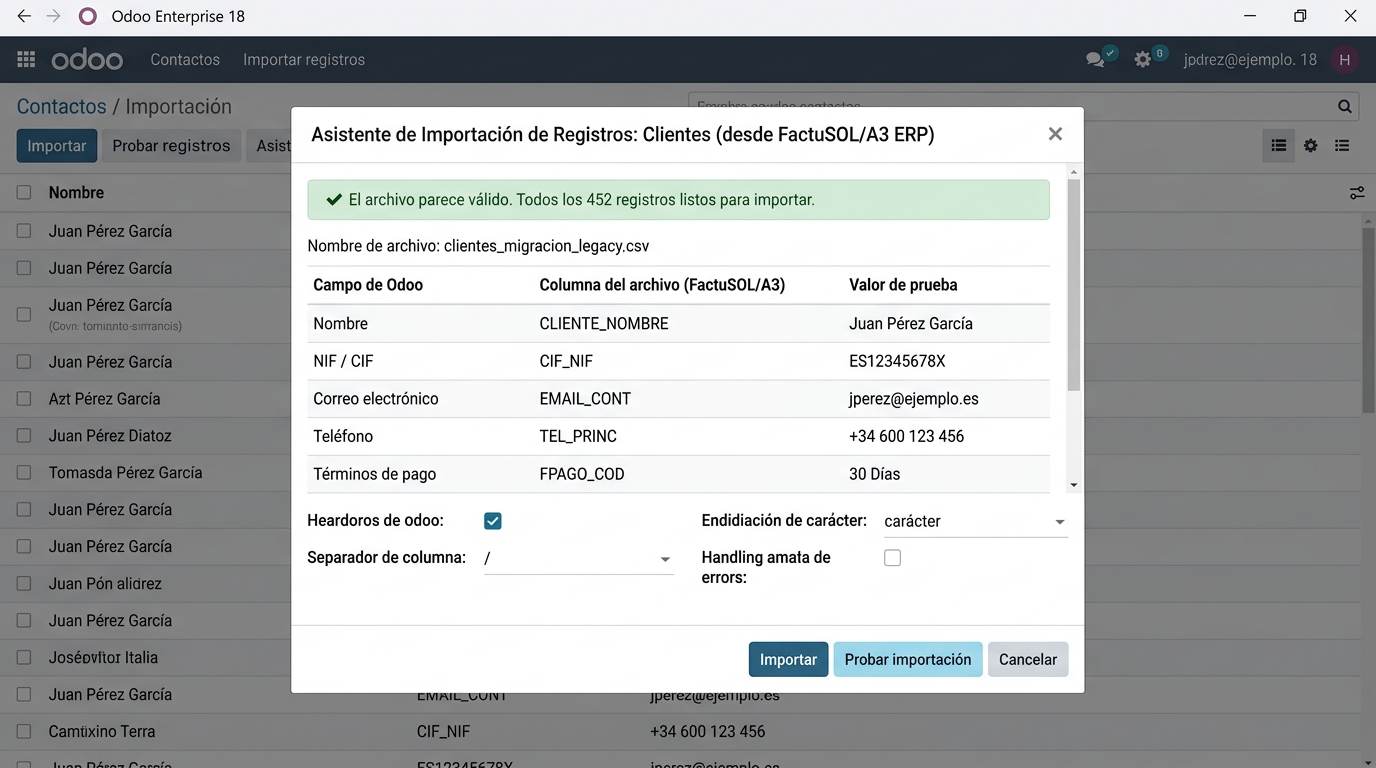Click the dialog scrollbar down arrow
The image size is (1376, 768).
click(1074, 485)
